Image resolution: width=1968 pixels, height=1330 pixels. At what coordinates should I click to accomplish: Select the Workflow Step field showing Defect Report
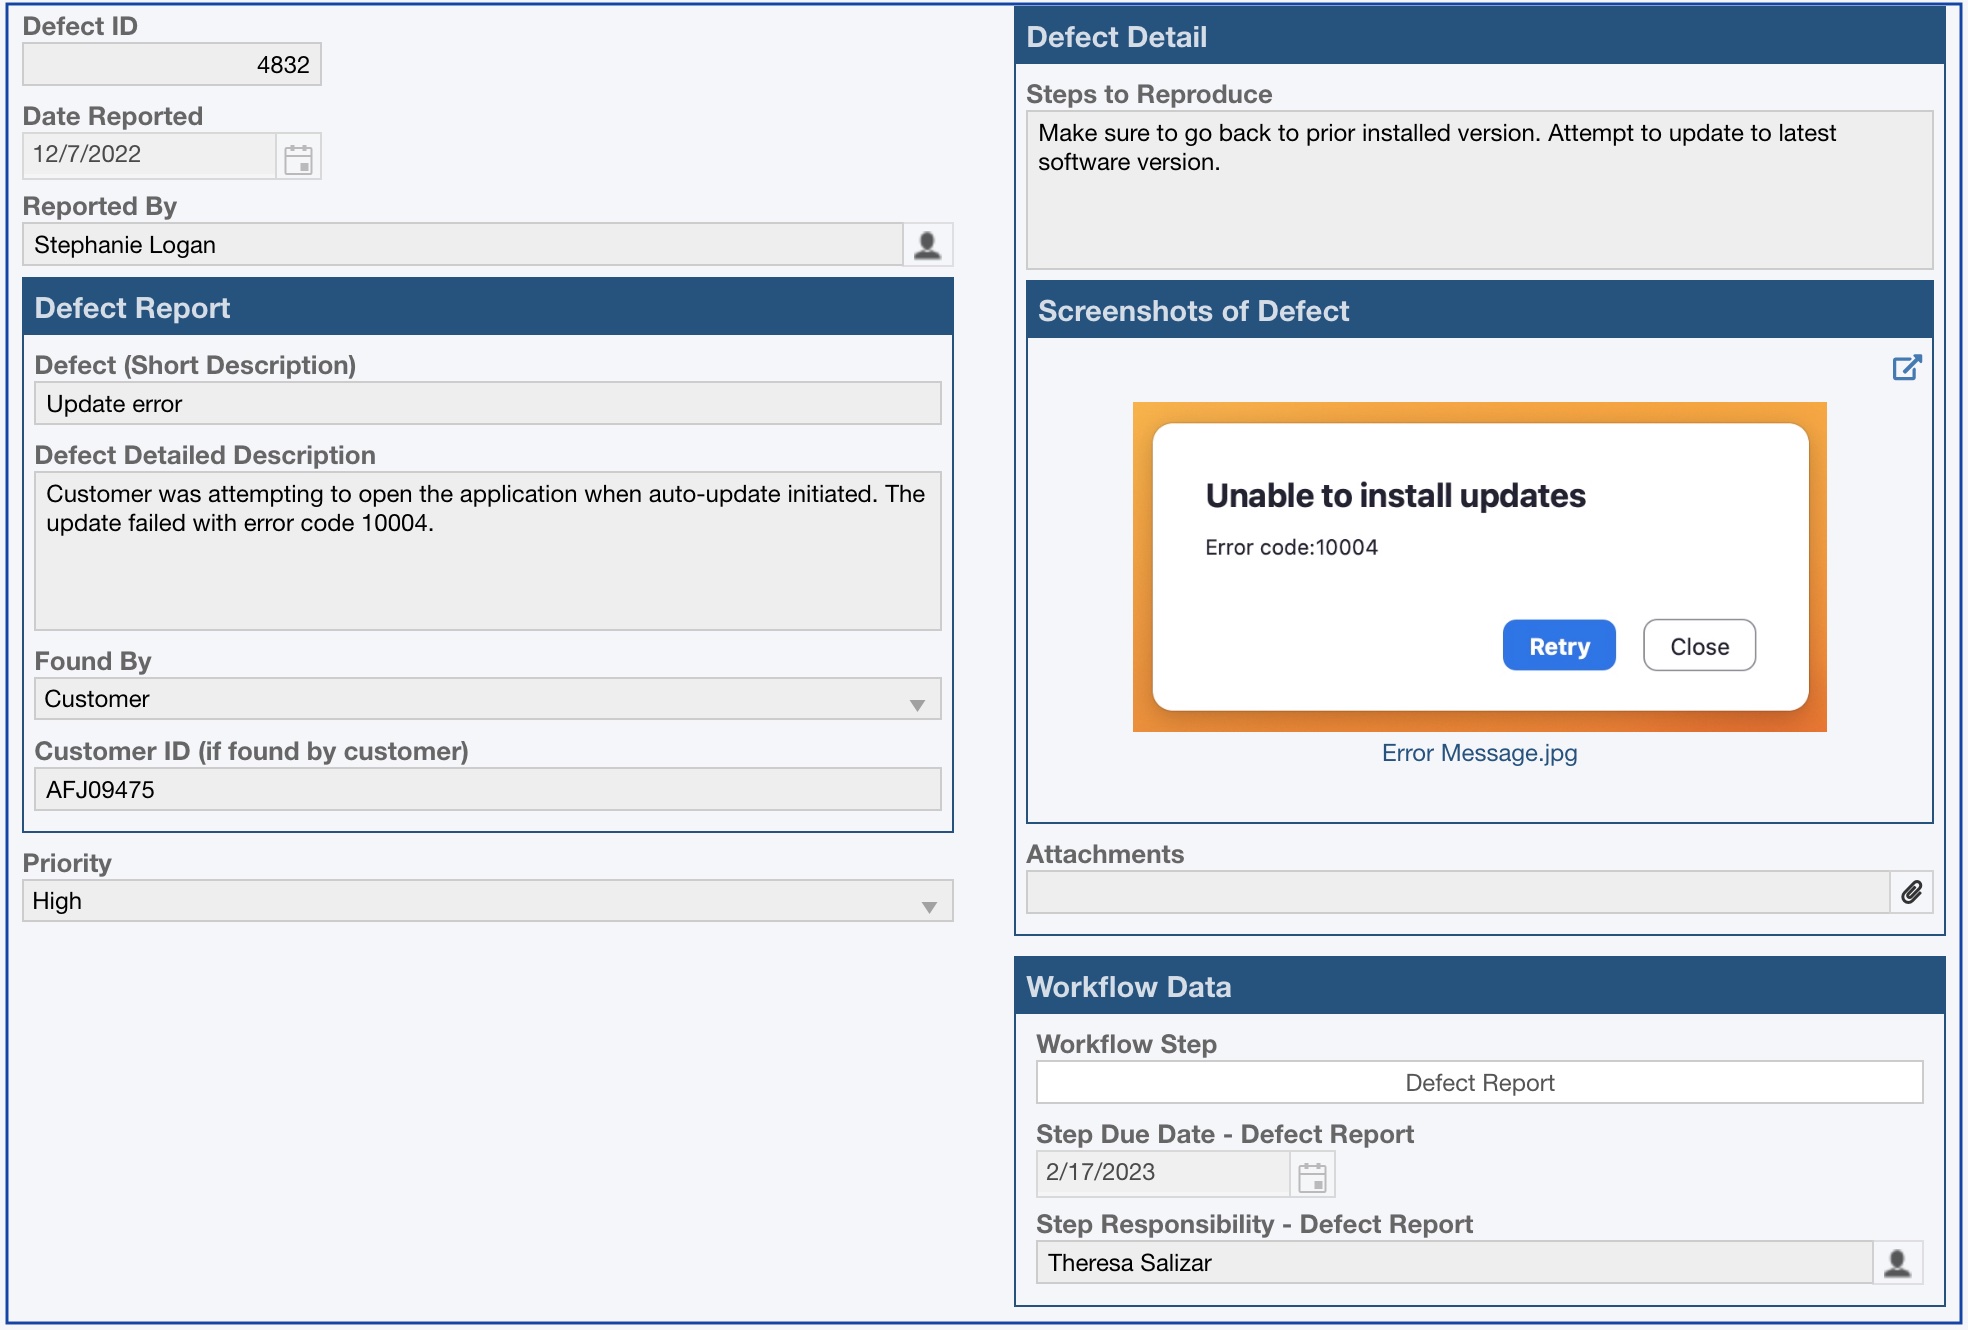point(1479,1082)
